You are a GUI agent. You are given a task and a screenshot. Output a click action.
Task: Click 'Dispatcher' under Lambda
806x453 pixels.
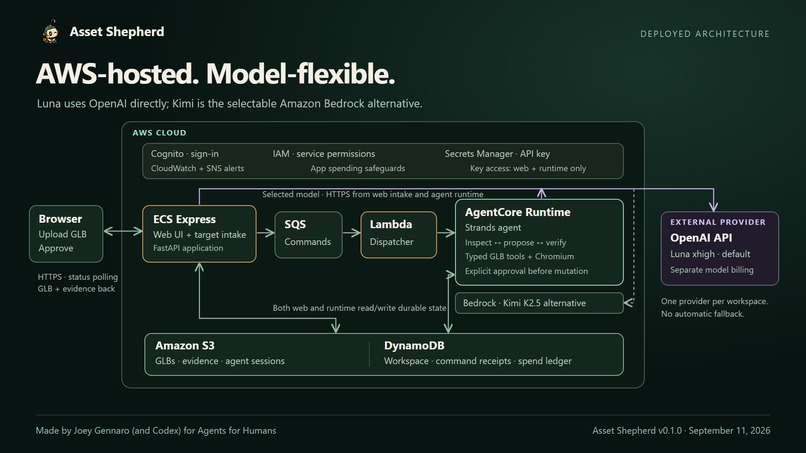391,242
